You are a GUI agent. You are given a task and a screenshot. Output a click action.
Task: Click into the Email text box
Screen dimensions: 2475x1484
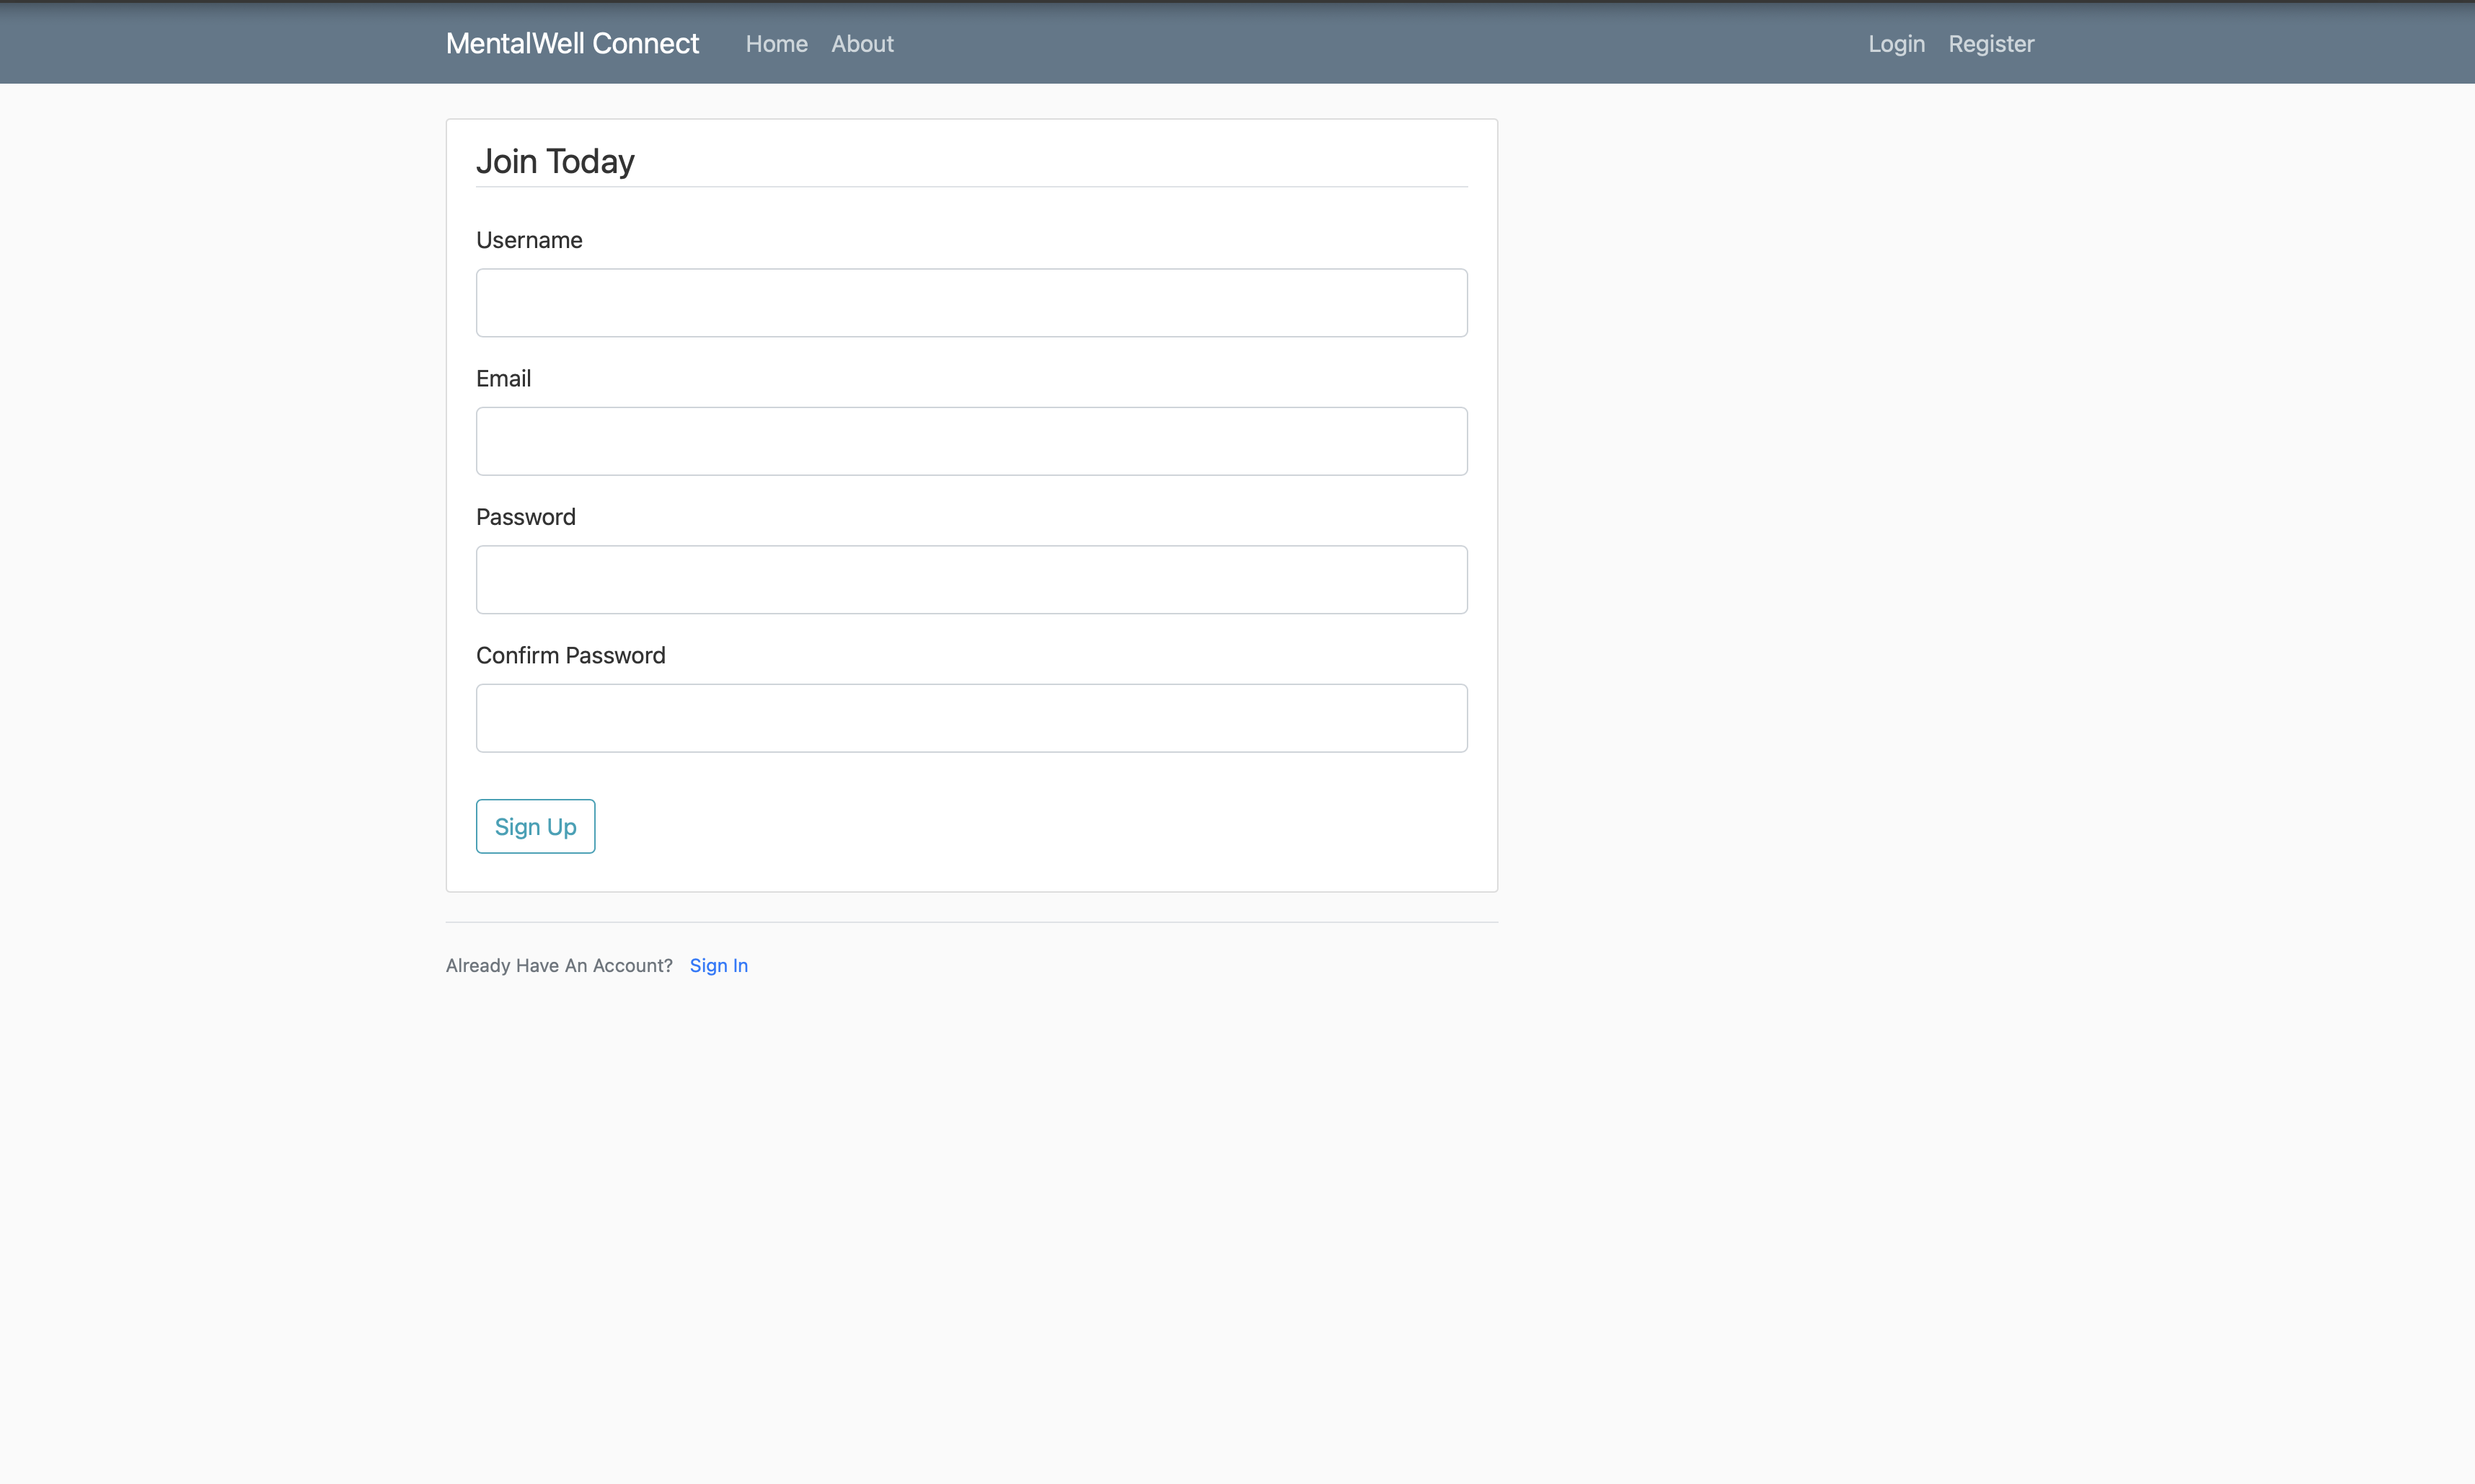click(971, 441)
